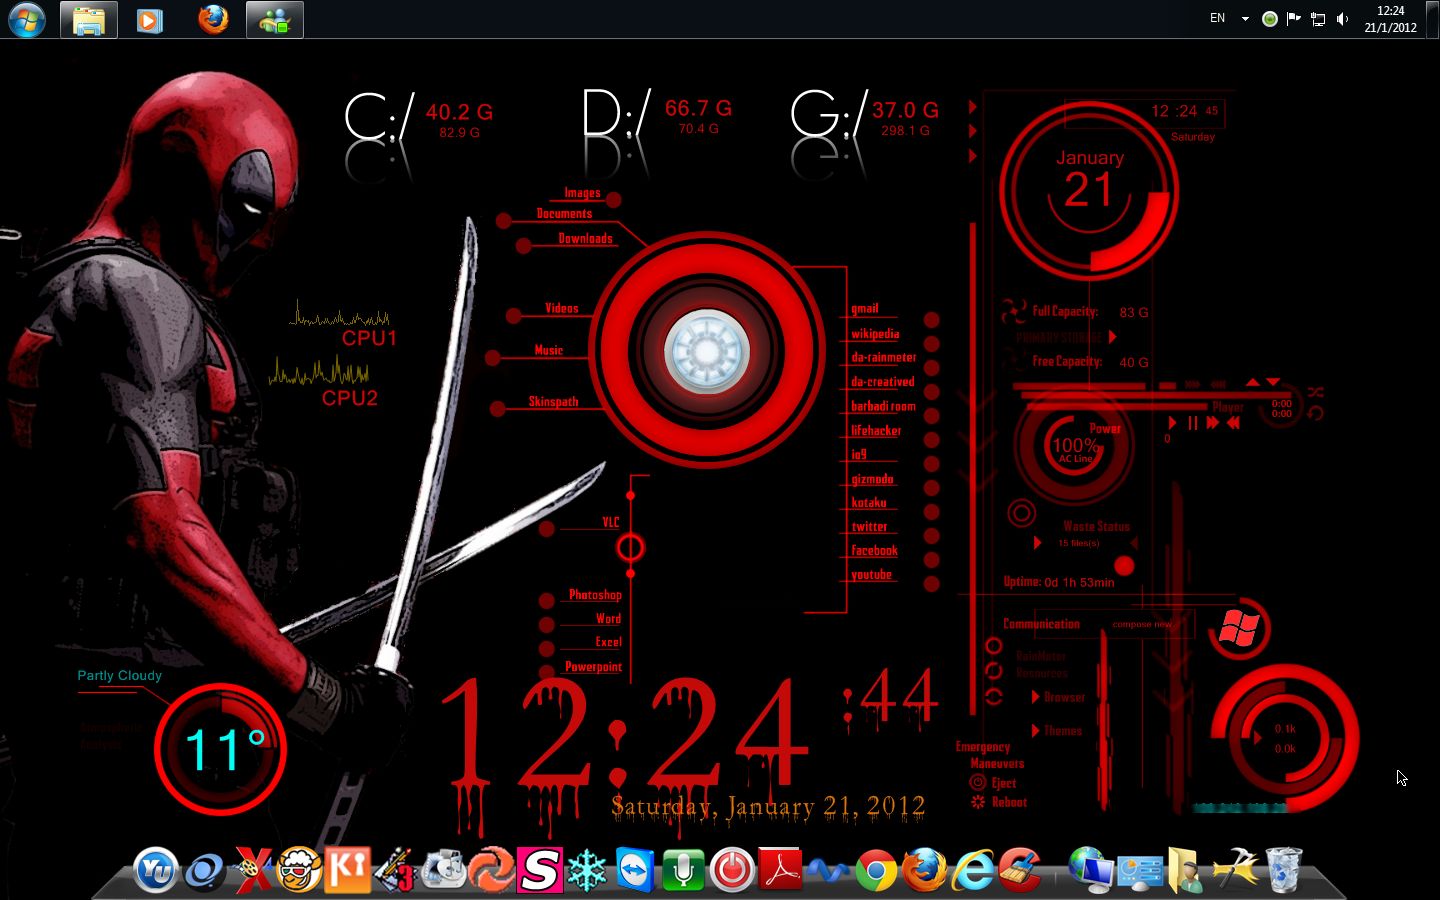
Task: Launch Google Chrome from the dock
Action: (876, 871)
